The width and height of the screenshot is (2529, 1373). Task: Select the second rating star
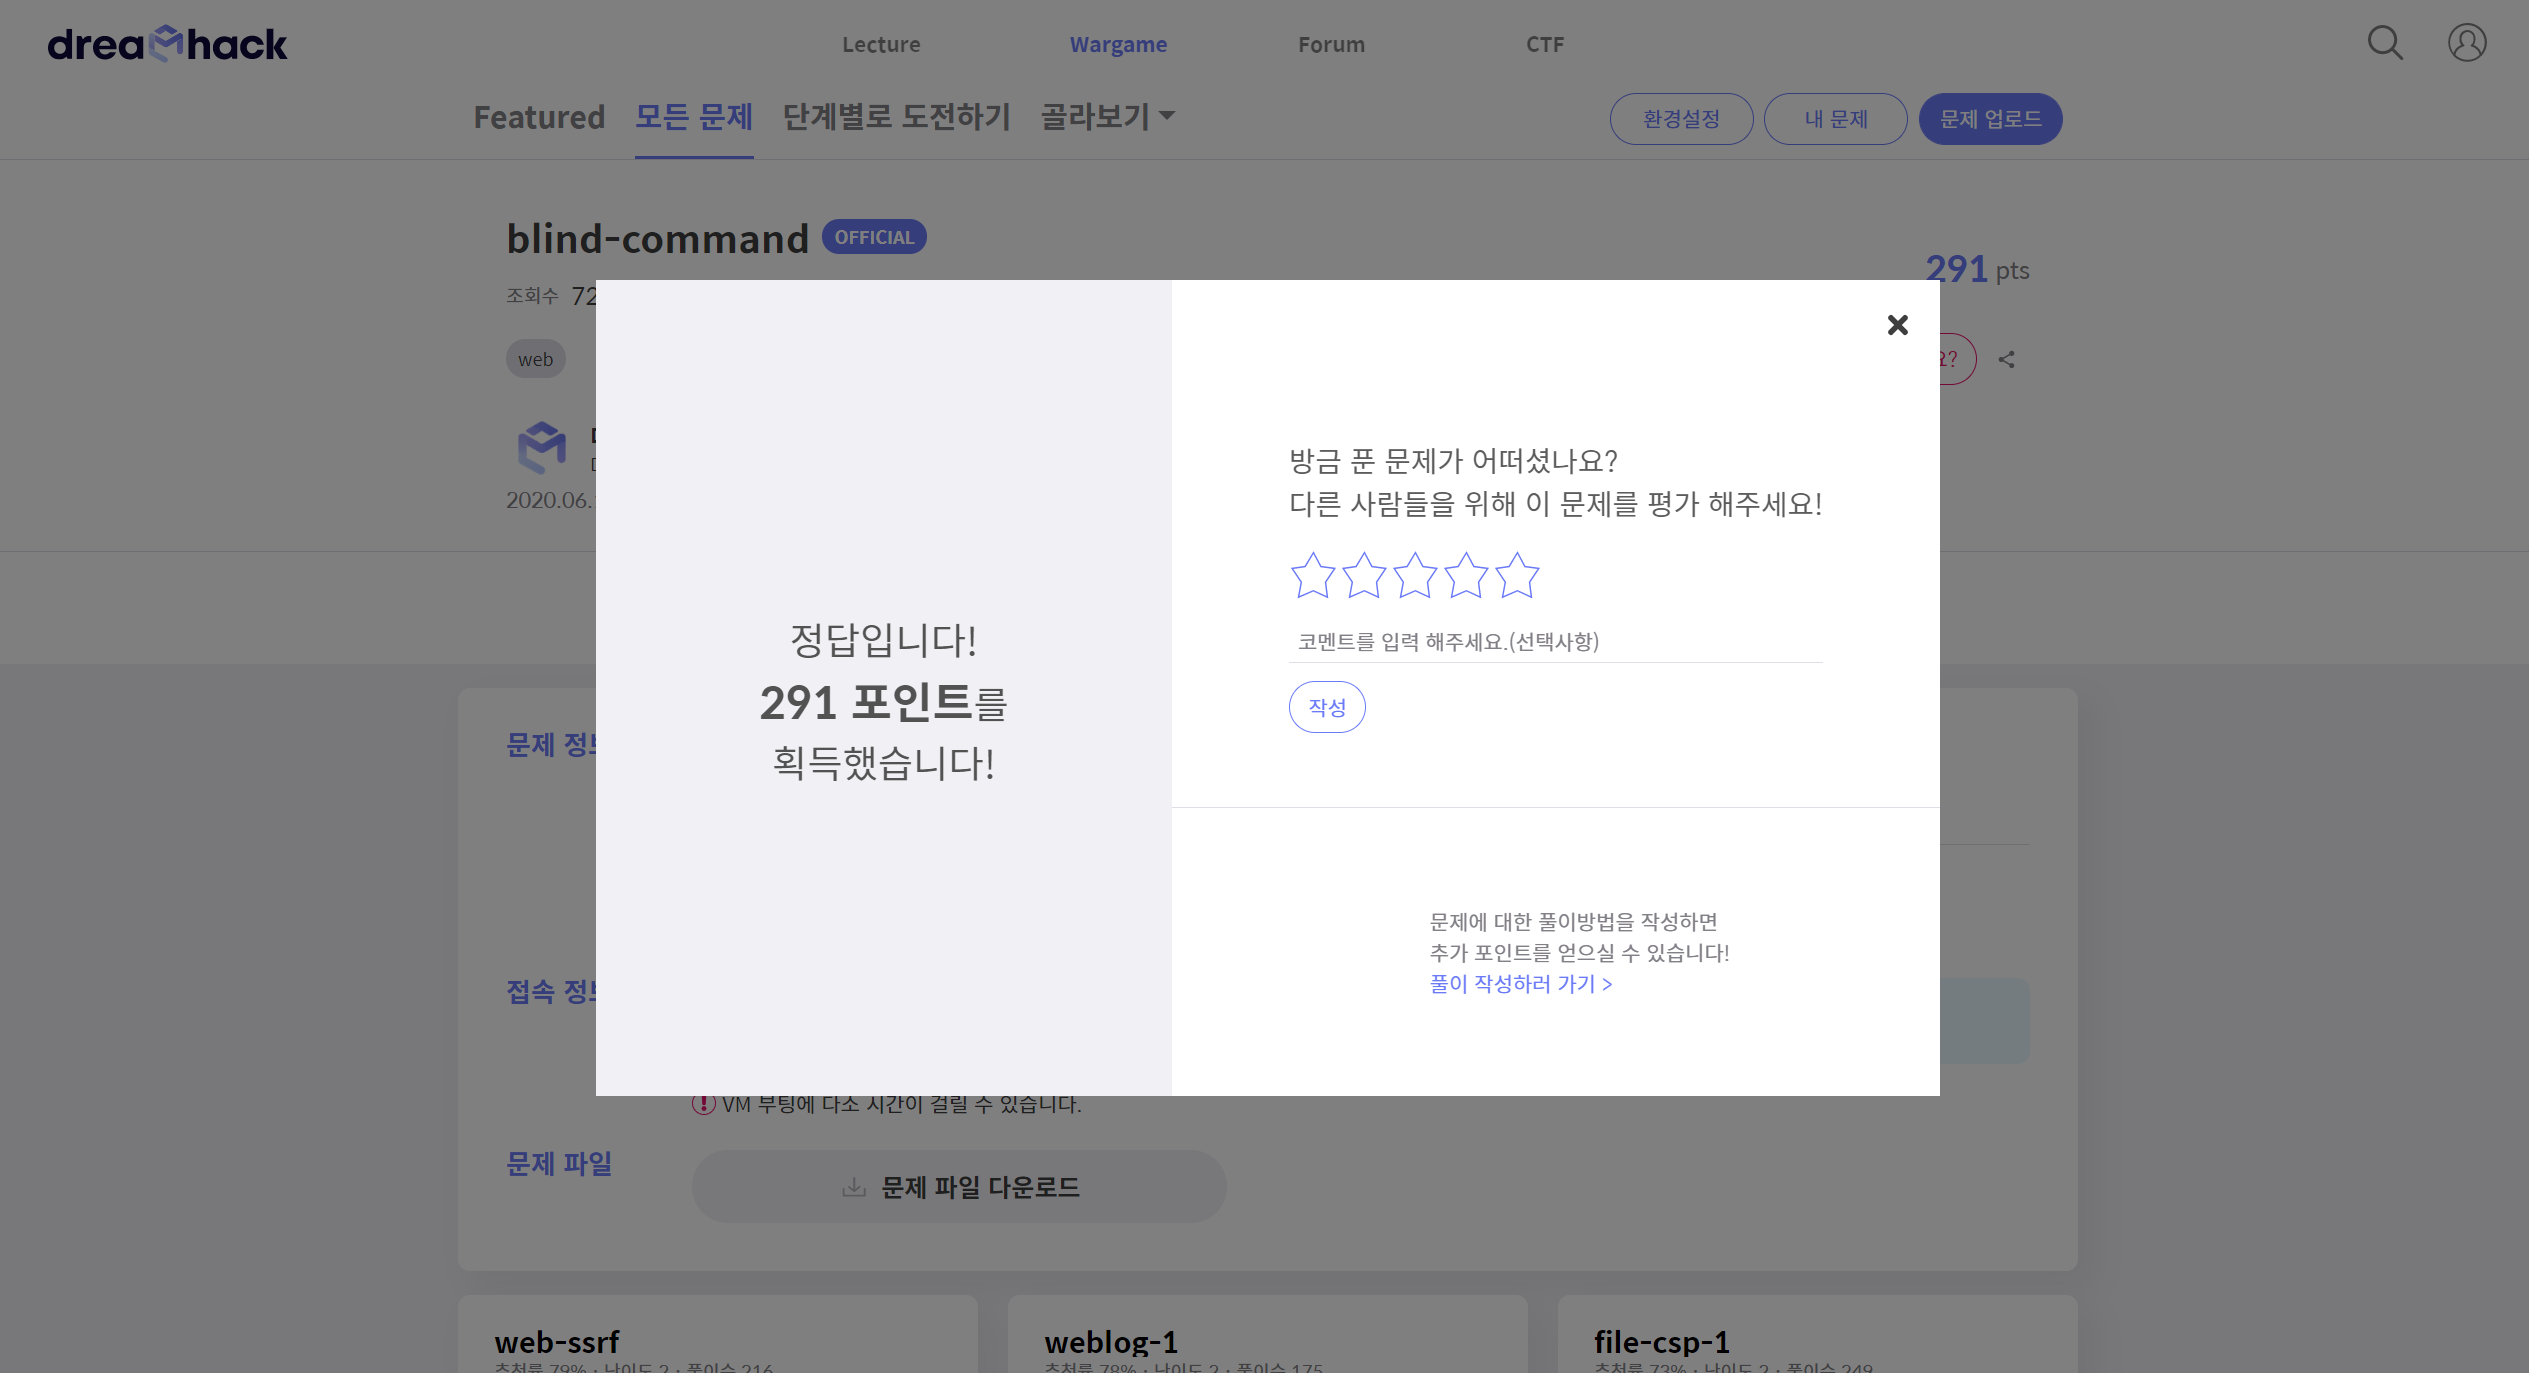pyautogui.click(x=1363, y=576)
